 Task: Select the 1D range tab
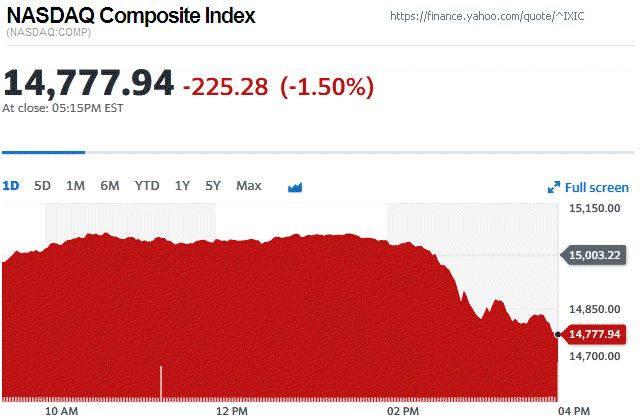point(11,186)
